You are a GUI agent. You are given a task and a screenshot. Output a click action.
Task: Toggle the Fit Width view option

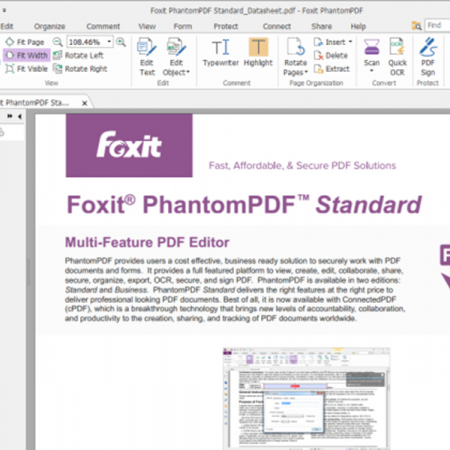click(x=27, y=55)
